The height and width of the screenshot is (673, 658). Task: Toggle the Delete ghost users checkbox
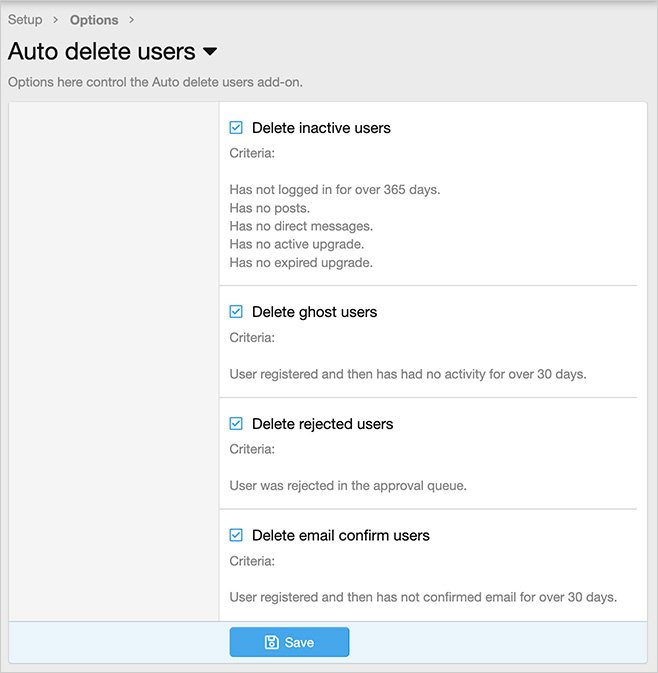pyautogui.click(x=236, y=312)
